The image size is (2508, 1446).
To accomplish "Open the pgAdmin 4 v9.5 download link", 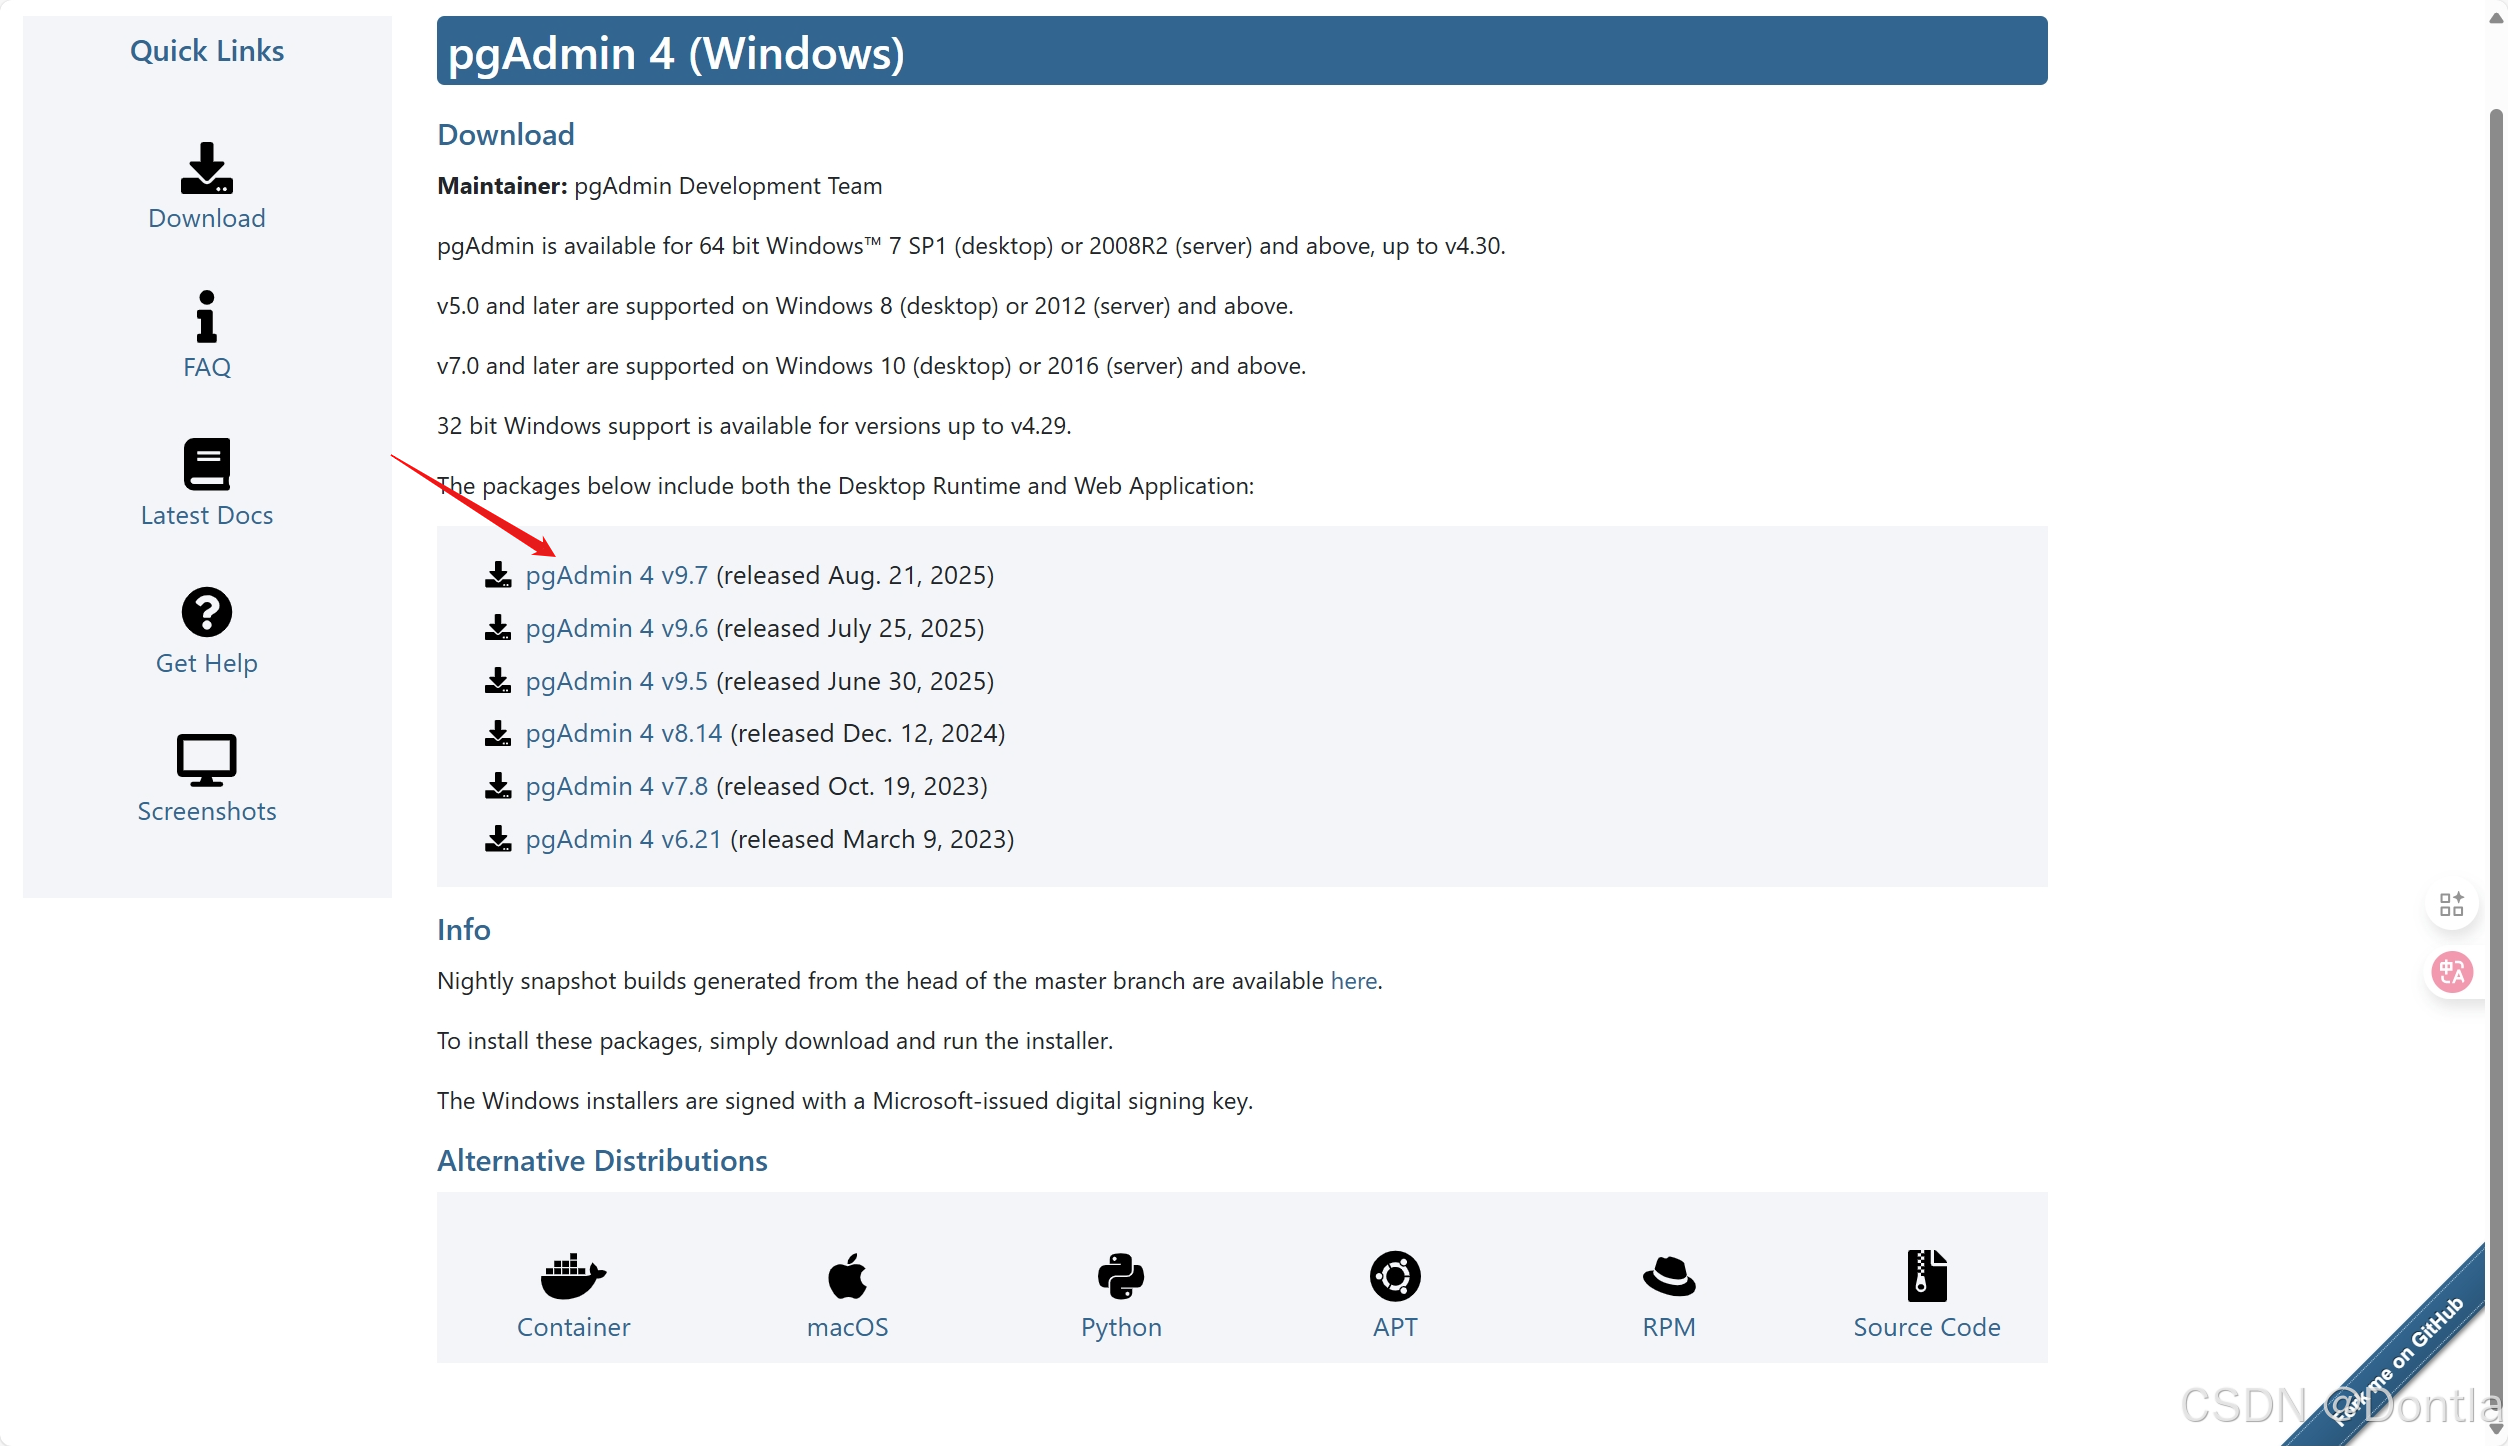I will pos(617,681).
